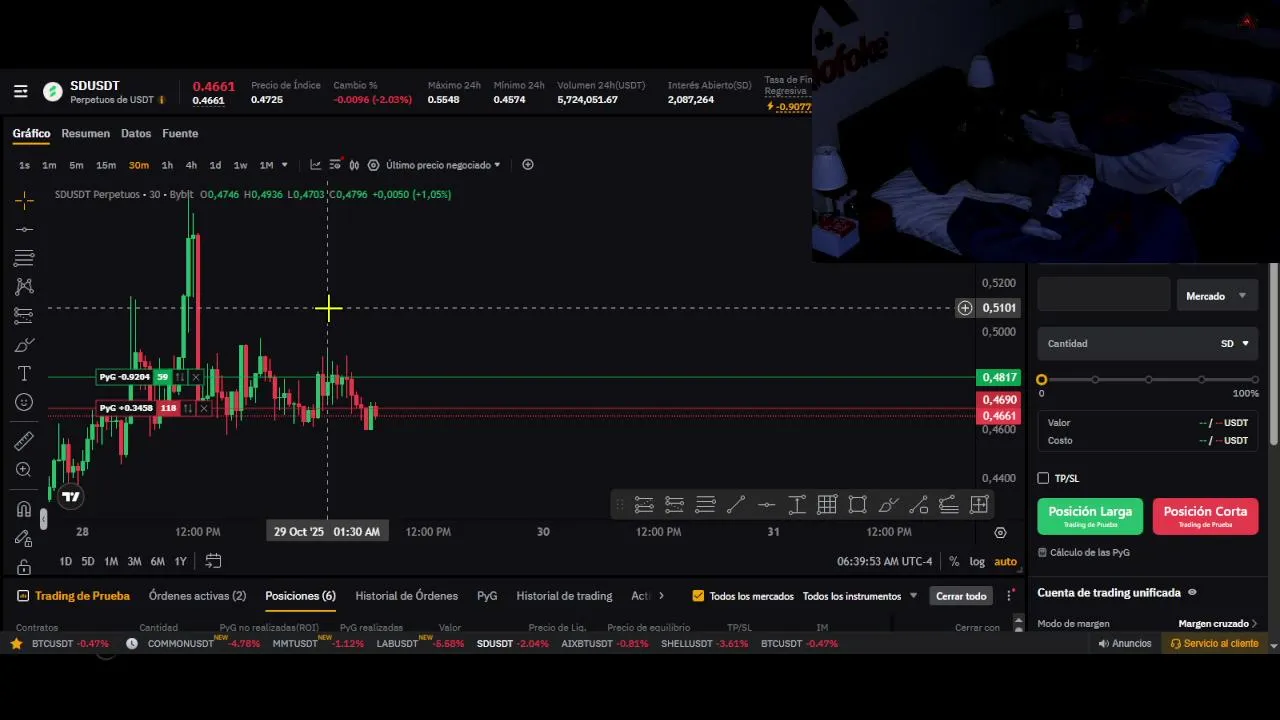1280x720 pixels.
Task: Open Todos los instrumentos dropdown
Action: (x=860, y=596)
